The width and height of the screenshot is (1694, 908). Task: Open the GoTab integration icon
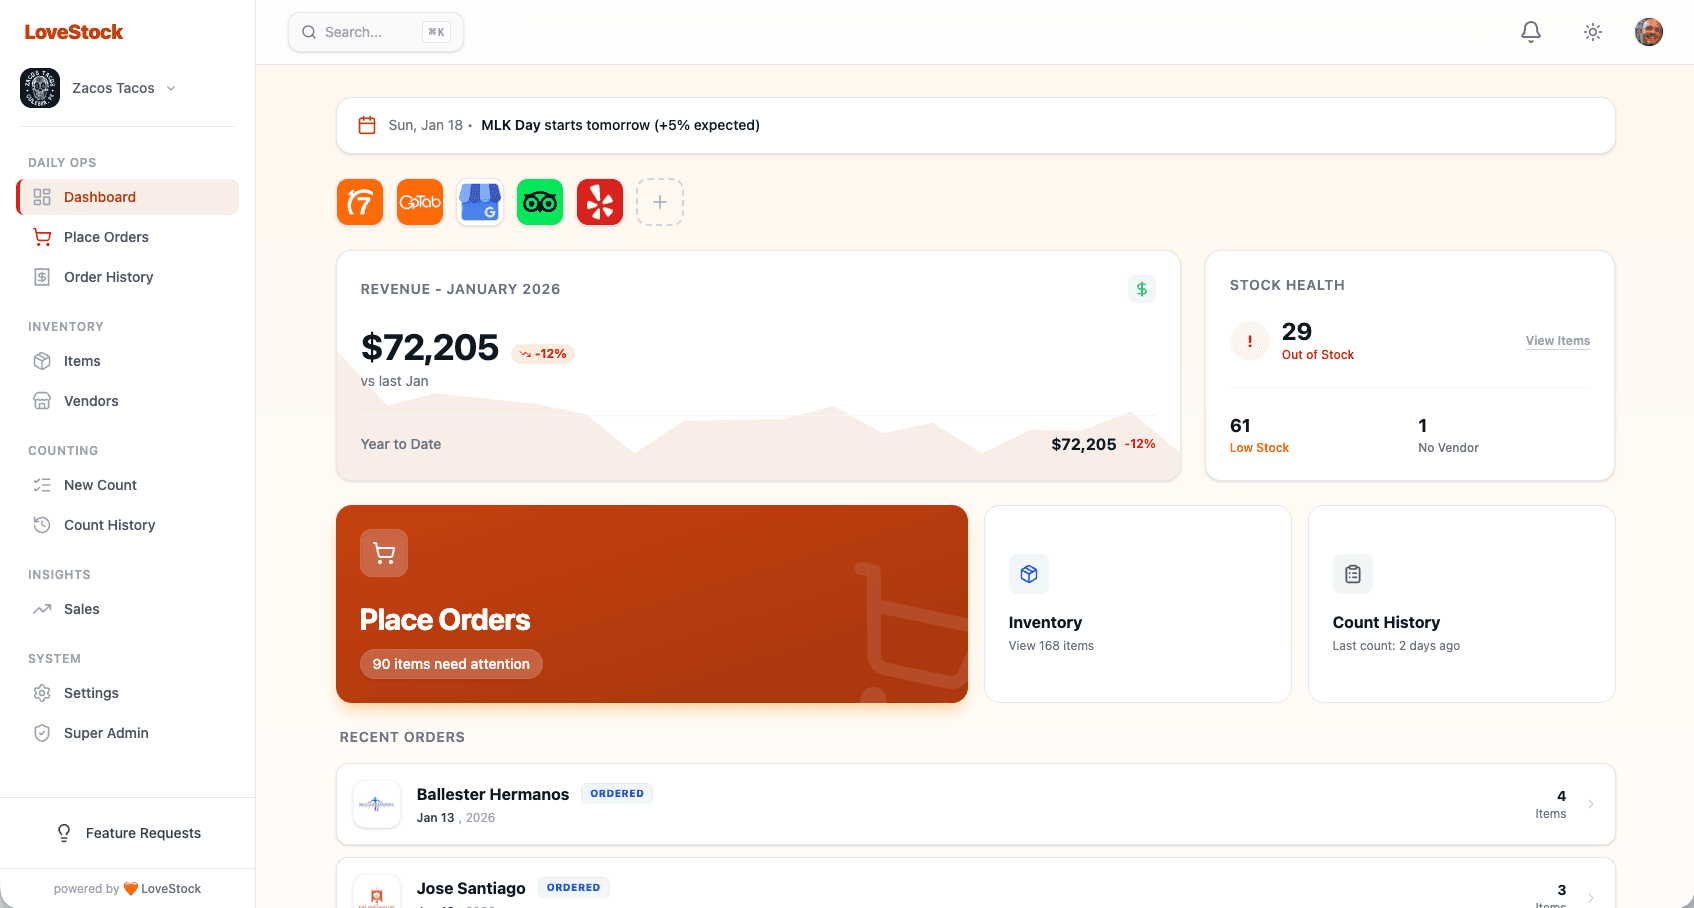(419, 201)
